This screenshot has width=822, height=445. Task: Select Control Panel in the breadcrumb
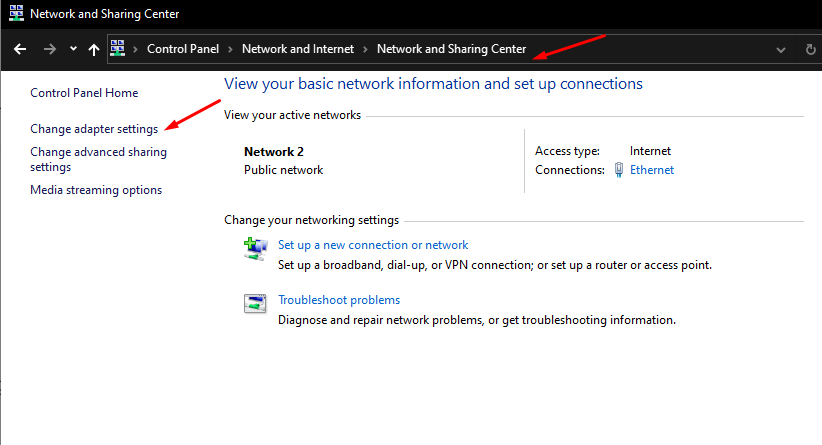point(183,49)
